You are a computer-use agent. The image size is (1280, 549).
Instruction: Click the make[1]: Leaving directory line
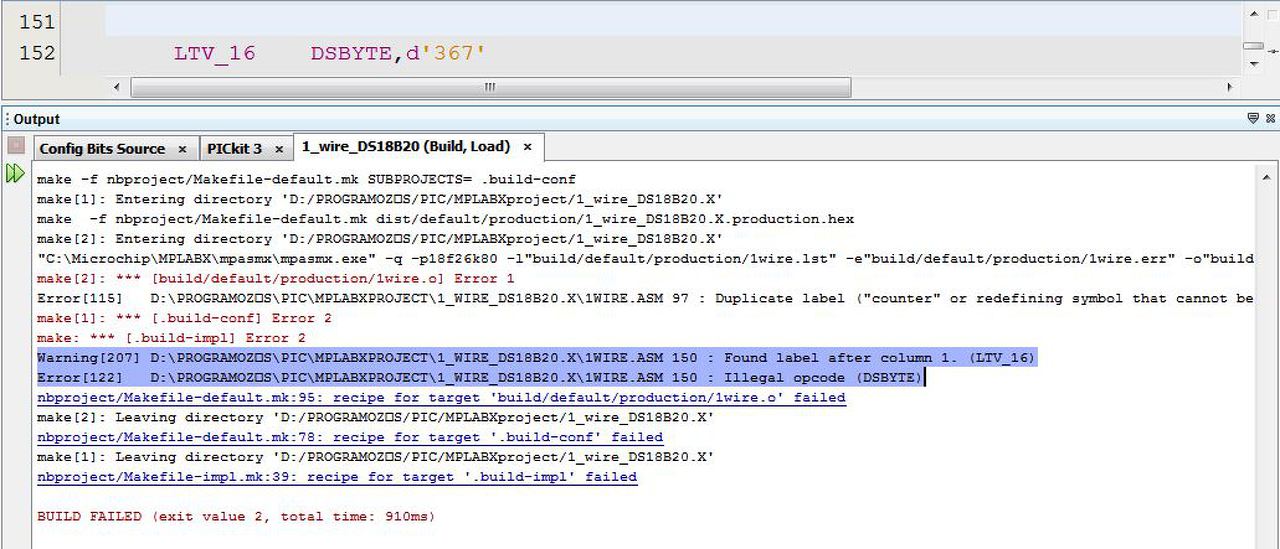(375, 457)
